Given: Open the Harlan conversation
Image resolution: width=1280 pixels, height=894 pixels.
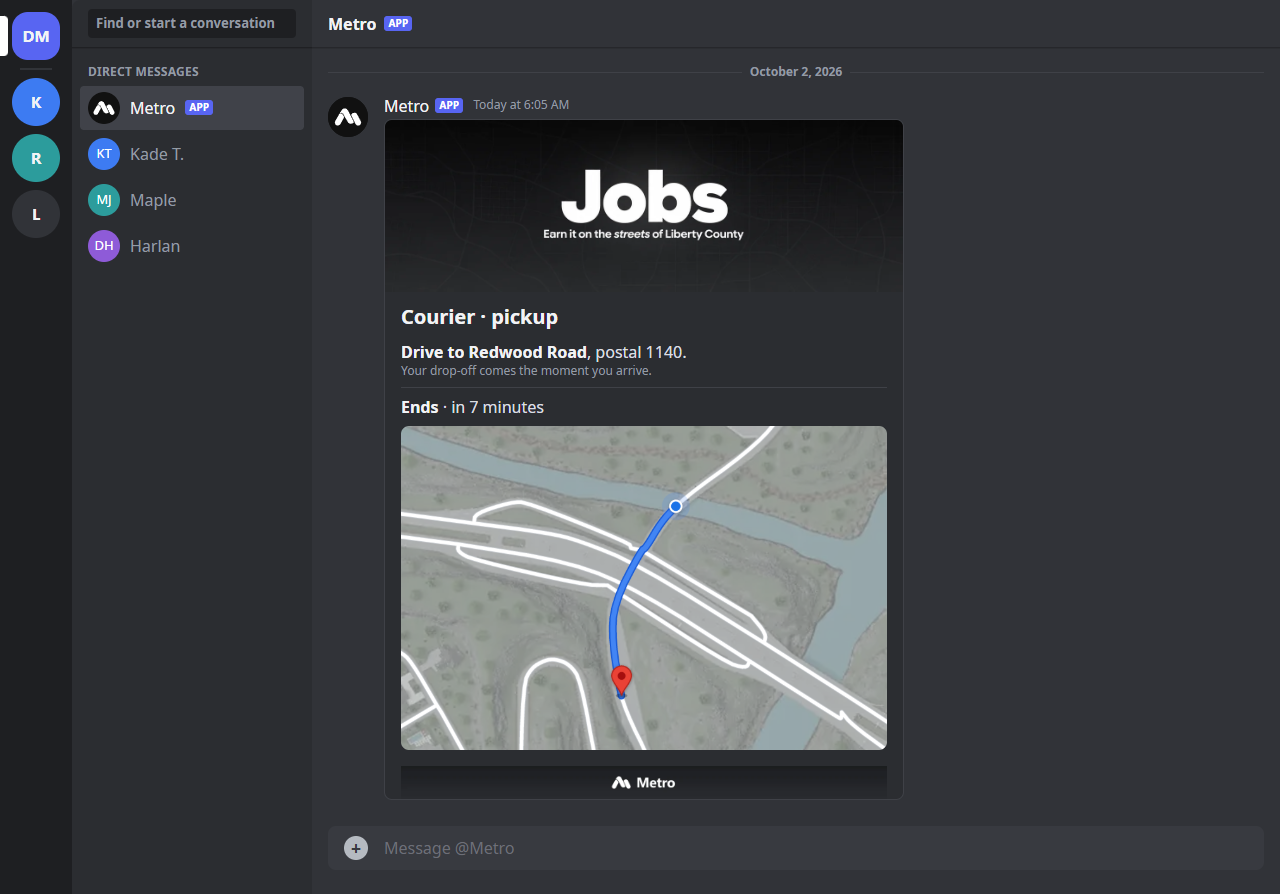Looking at the screenshot, I should tap(192, 246).
